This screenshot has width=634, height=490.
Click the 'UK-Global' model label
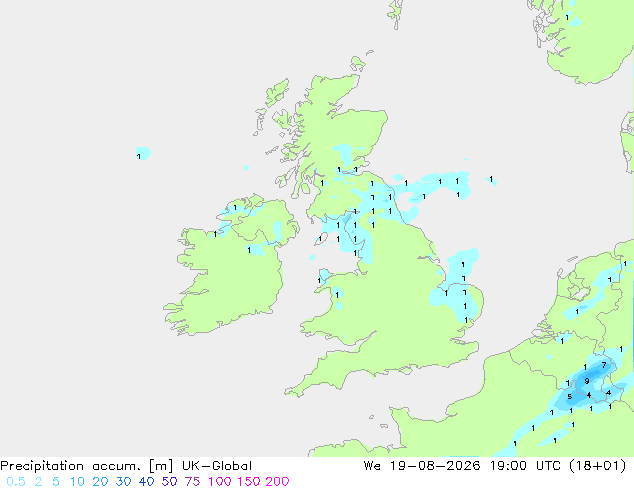tap(217, 466)
